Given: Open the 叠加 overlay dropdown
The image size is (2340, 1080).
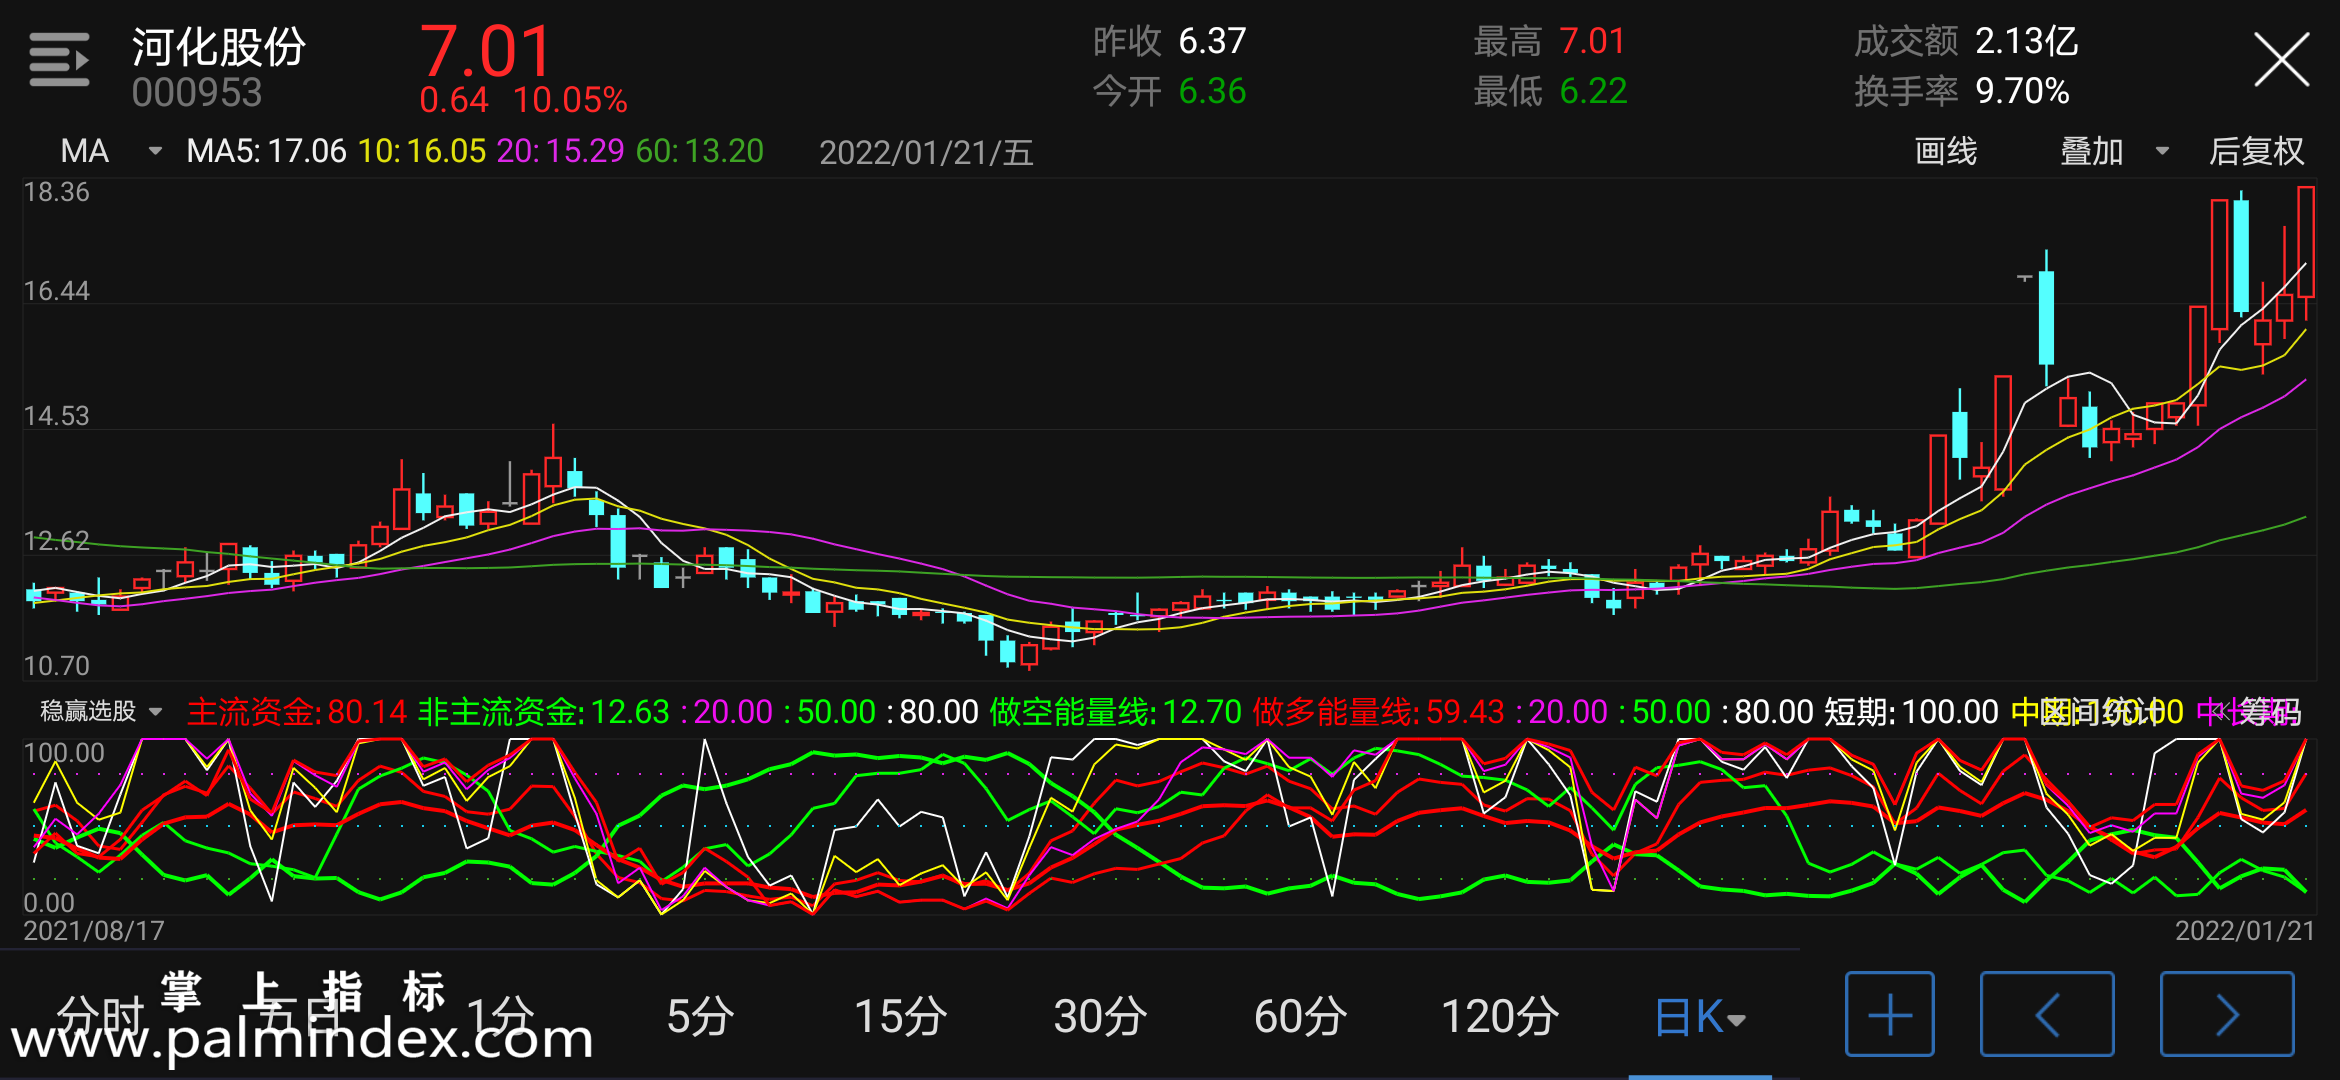Looking at the screenshot, I should (x=2114, y=151).
